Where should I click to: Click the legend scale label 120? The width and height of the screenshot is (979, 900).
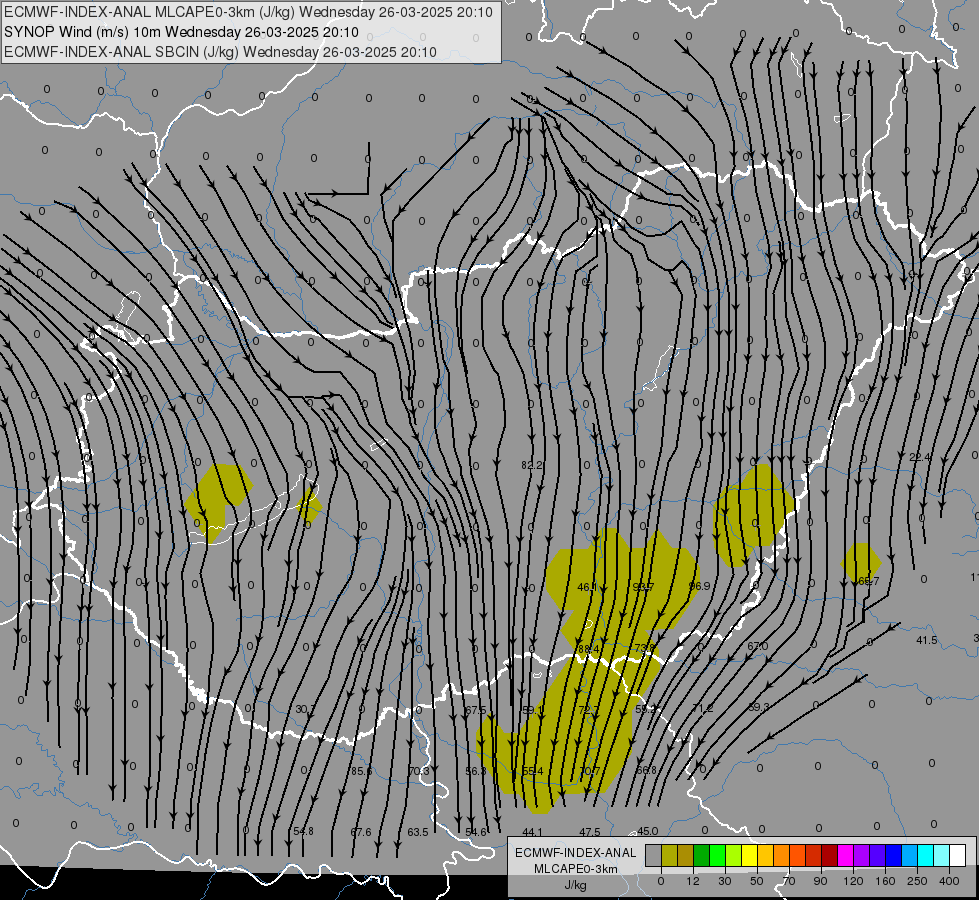(x=854, y=882)
